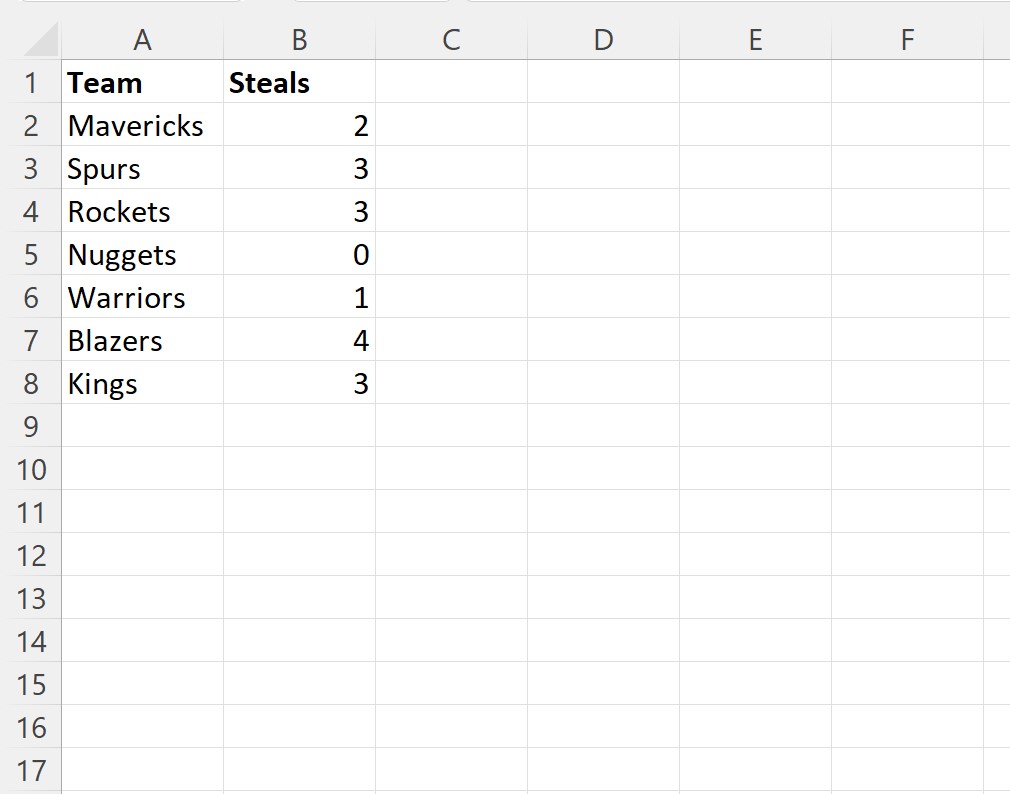This screenshot has height=794, width=1010.
Task: Select the Spurs cell
Action: tap(142, 168)
